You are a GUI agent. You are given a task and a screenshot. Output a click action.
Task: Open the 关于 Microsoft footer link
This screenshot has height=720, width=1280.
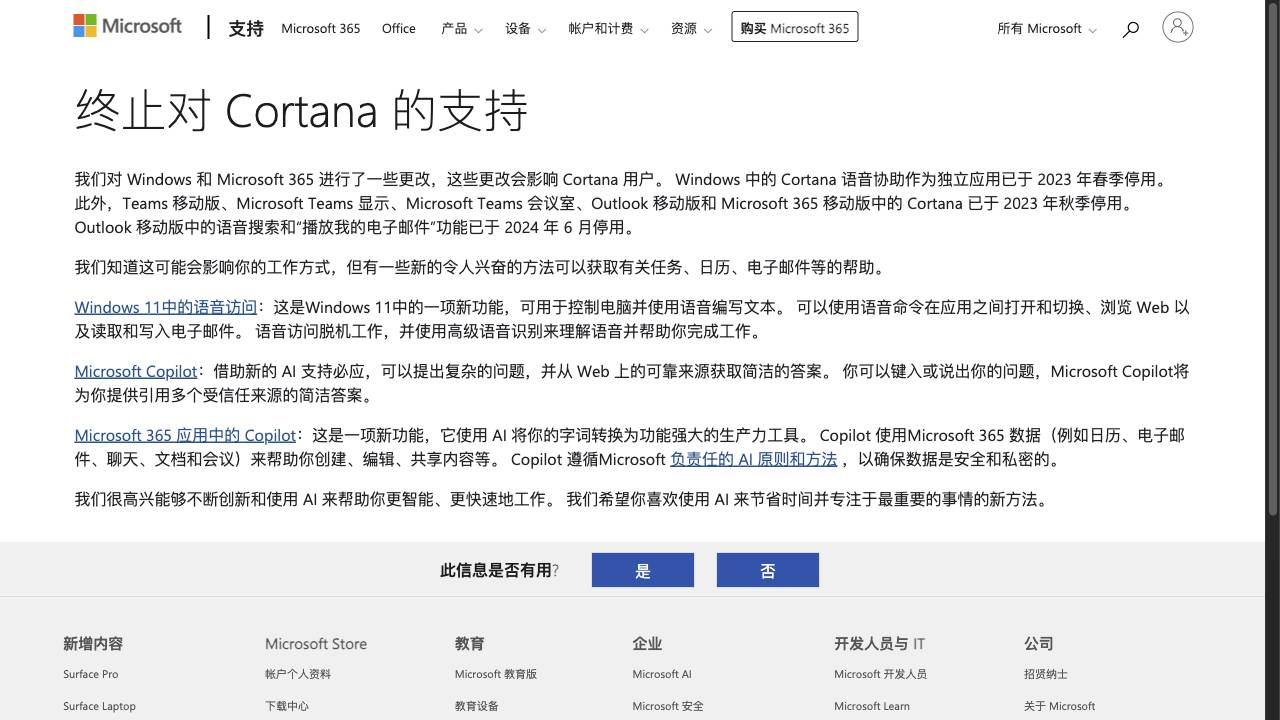(1060, 706)
